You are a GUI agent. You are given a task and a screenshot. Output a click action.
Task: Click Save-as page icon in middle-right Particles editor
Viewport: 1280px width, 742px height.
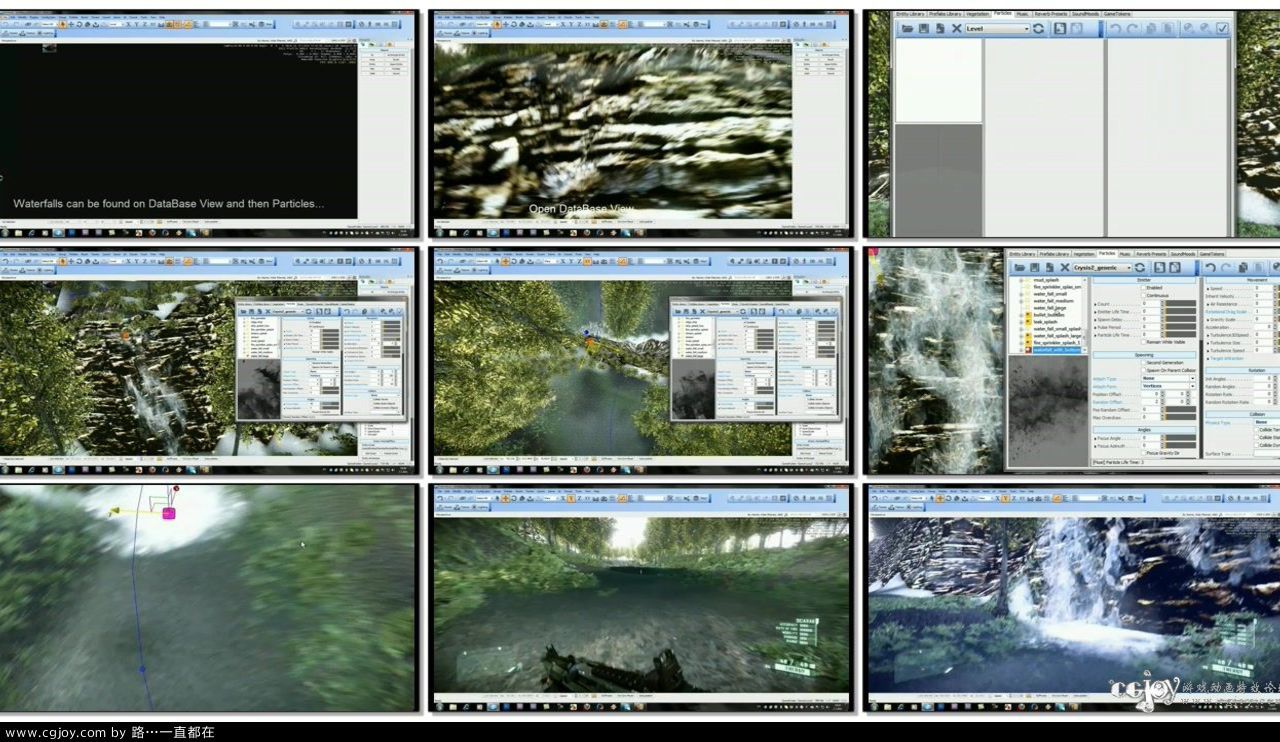pos(1050,267)
